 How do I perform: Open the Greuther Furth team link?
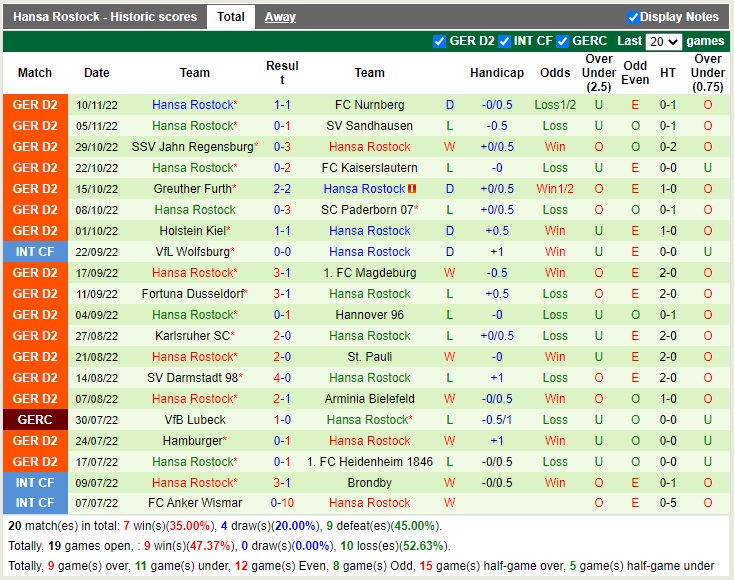[x=194, y=189]
